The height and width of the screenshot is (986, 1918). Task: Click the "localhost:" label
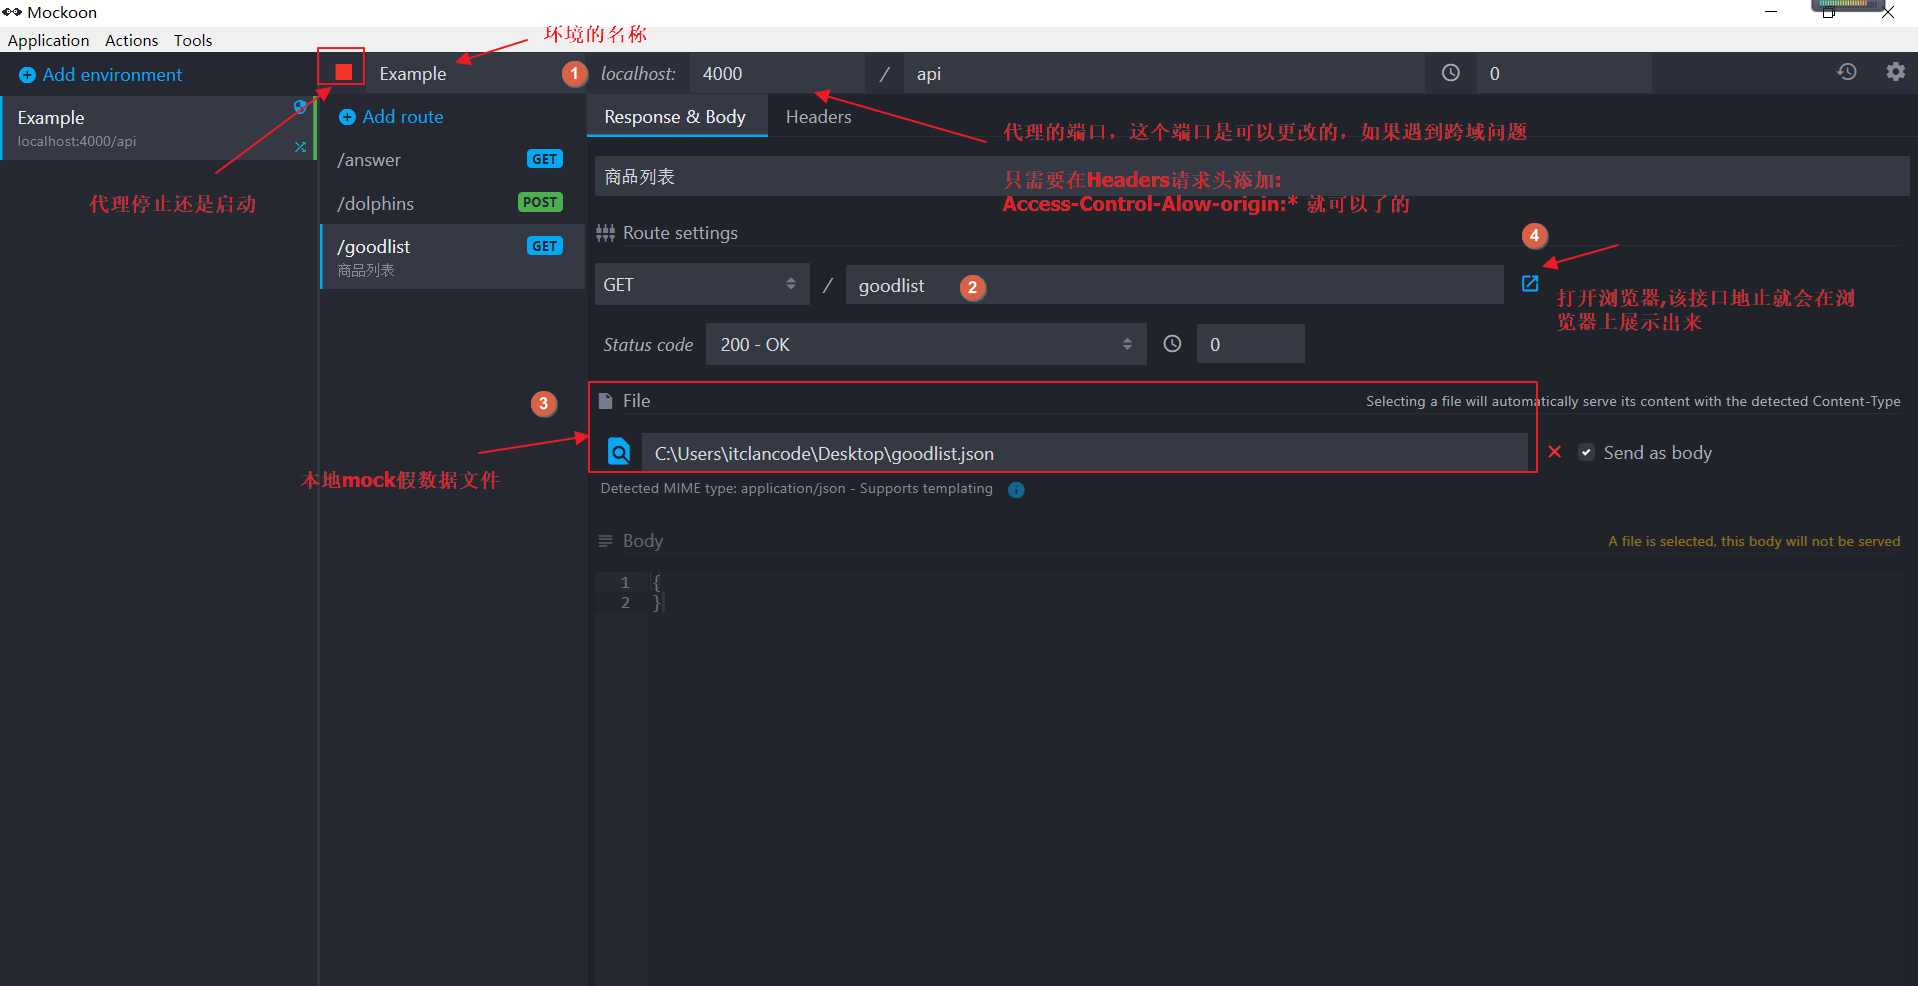638,74
